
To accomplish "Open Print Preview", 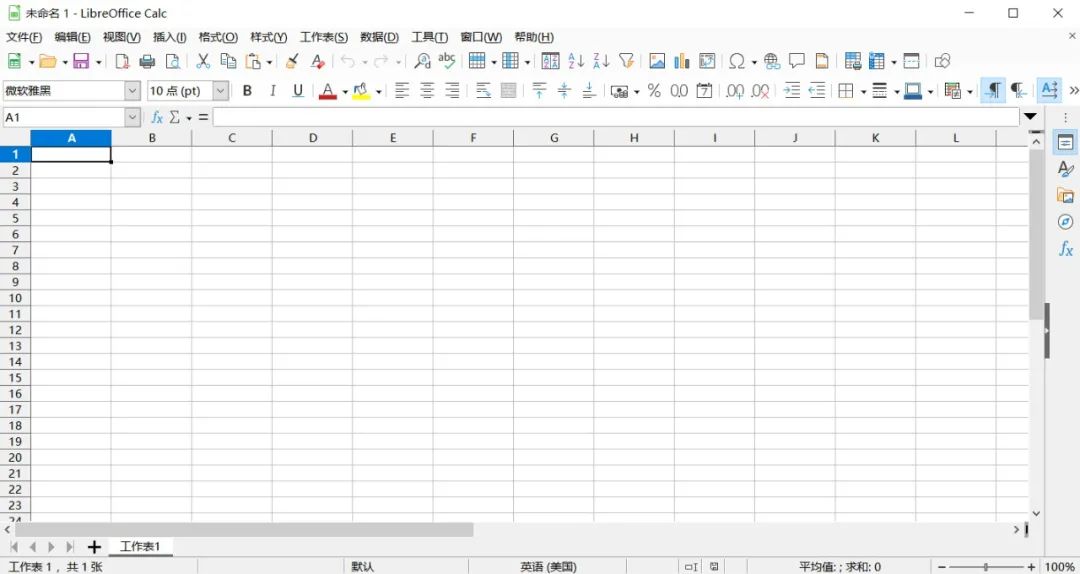I will point(173,61).
